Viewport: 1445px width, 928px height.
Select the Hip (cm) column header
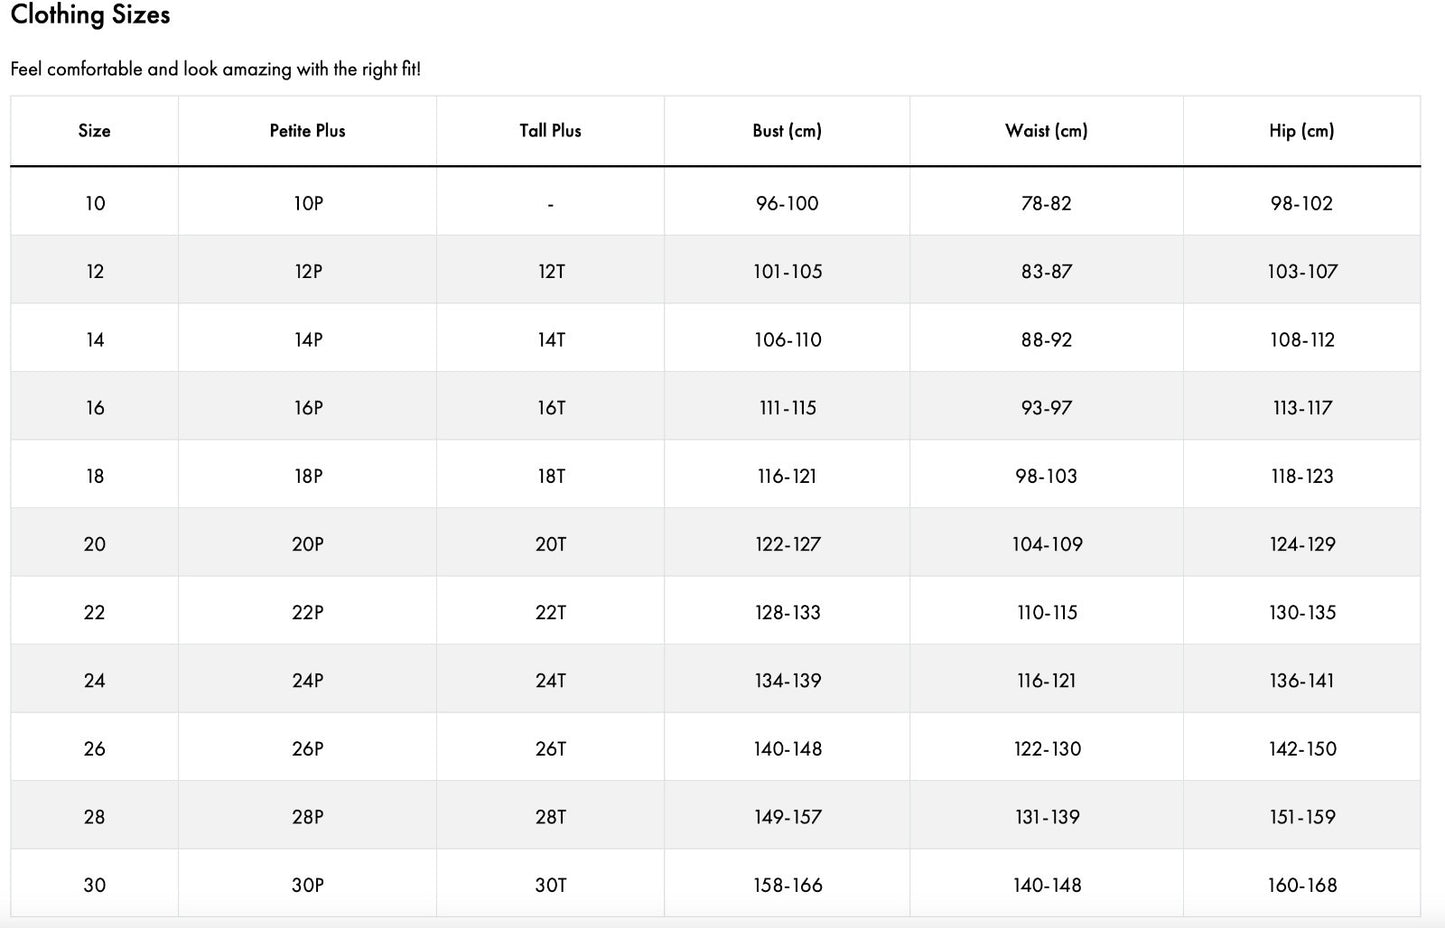pyautogui.click(x=1301, y=131)
